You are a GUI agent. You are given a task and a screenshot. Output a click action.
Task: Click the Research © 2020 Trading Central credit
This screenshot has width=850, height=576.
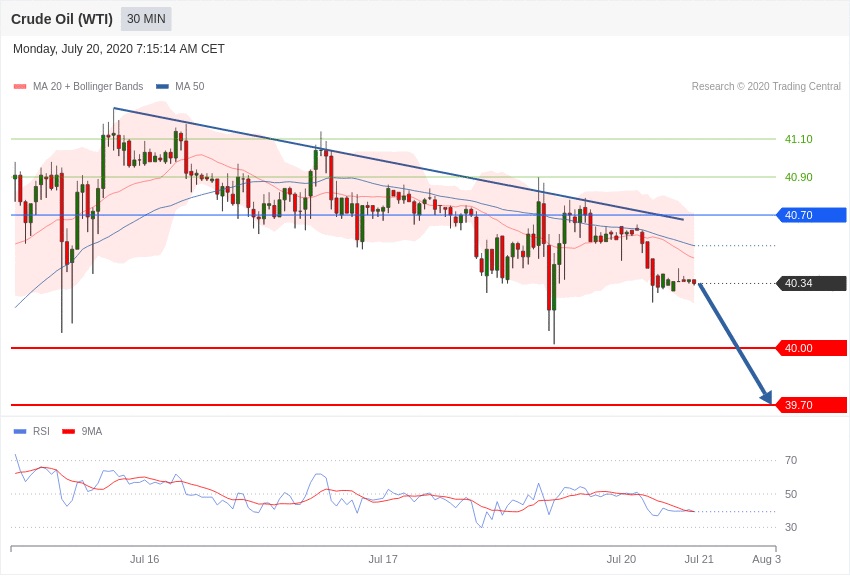point(766,87)
